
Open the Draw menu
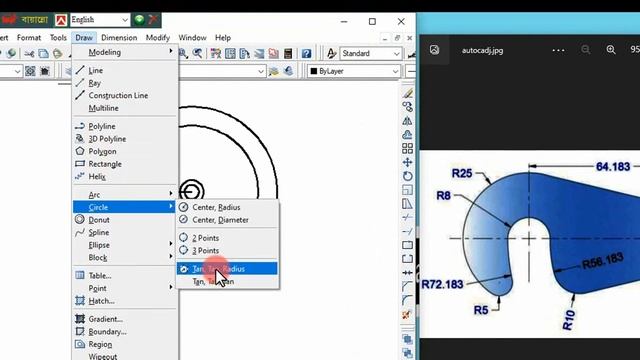(x=84, y=38)
